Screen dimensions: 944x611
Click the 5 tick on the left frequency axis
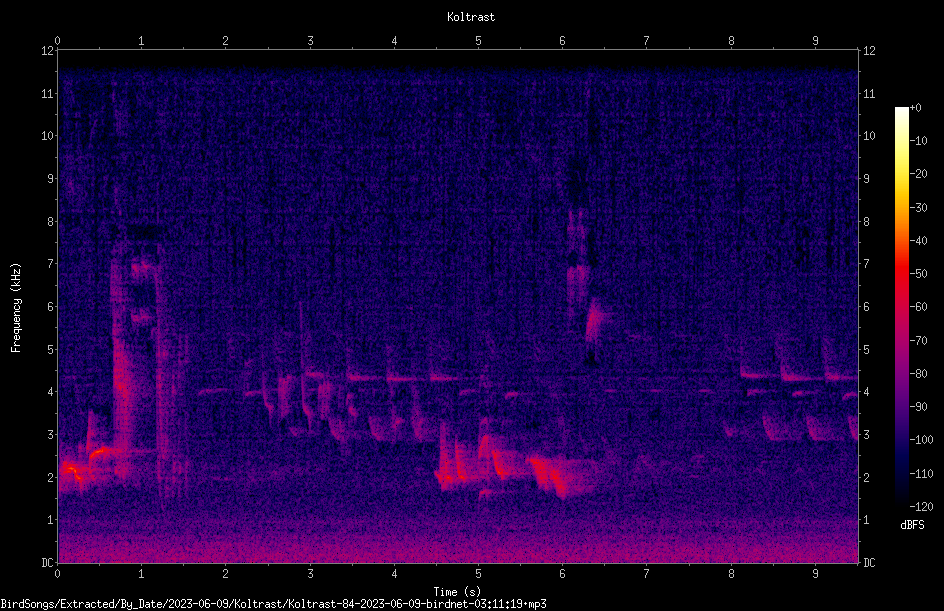50,349
